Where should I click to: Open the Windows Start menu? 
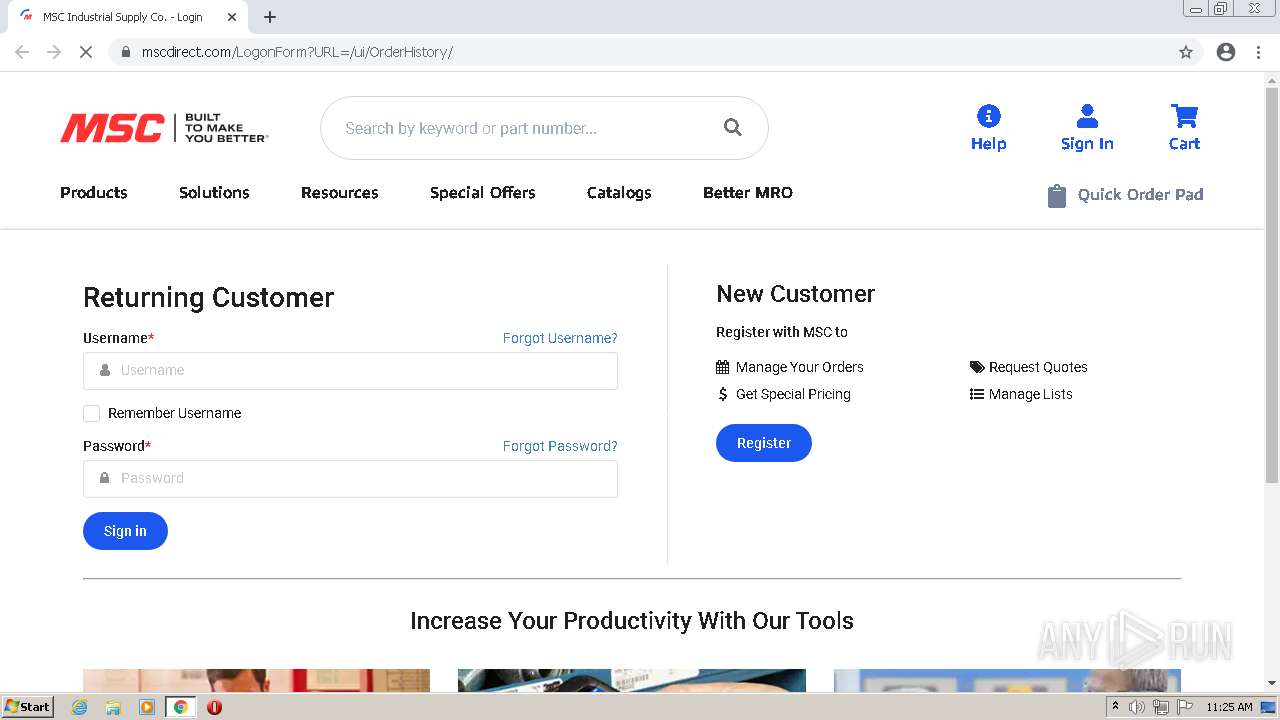(x=27, y=707)
